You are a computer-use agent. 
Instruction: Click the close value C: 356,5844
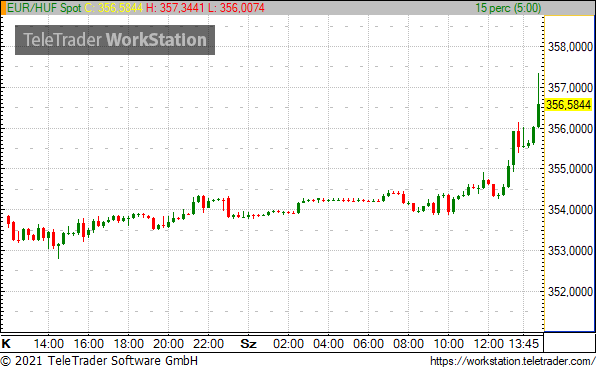(x=114, y=8)
